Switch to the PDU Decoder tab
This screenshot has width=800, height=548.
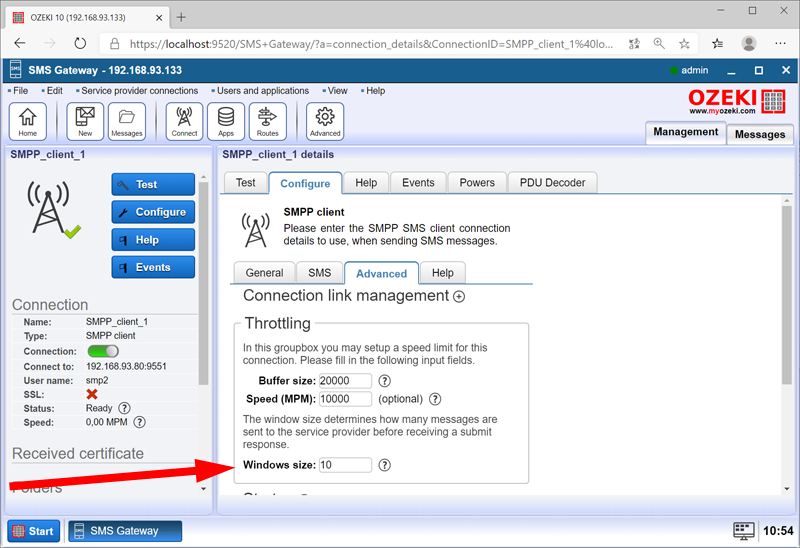point(552,183)
